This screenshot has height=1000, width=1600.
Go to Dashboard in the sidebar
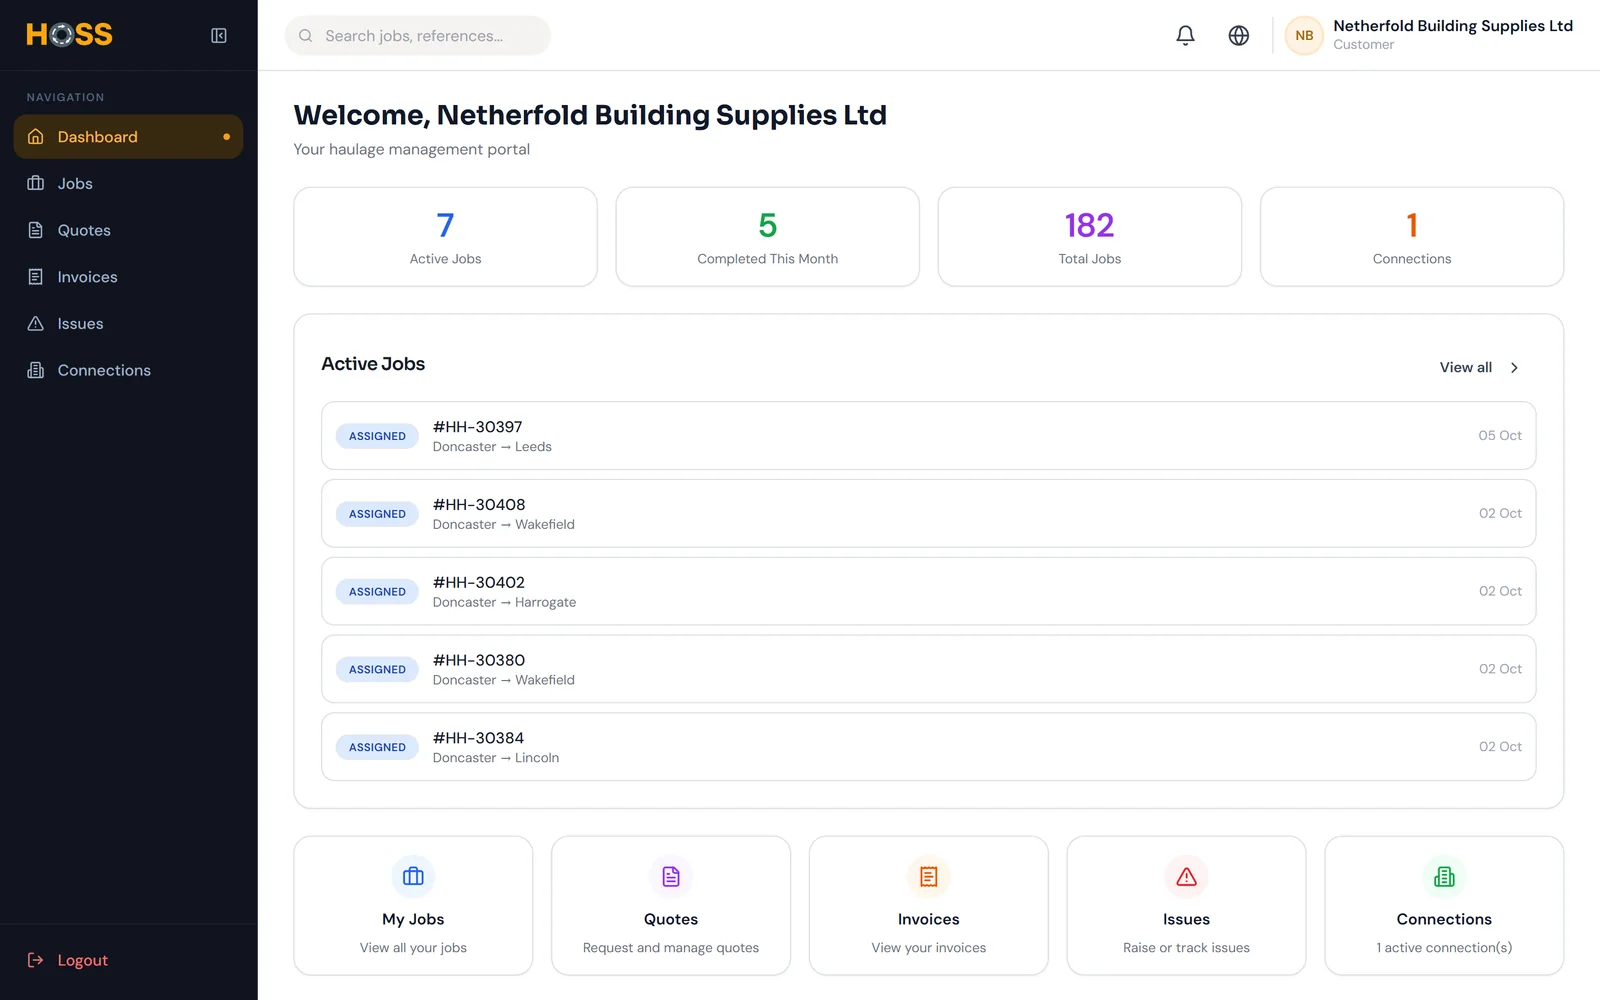[128, 137]
